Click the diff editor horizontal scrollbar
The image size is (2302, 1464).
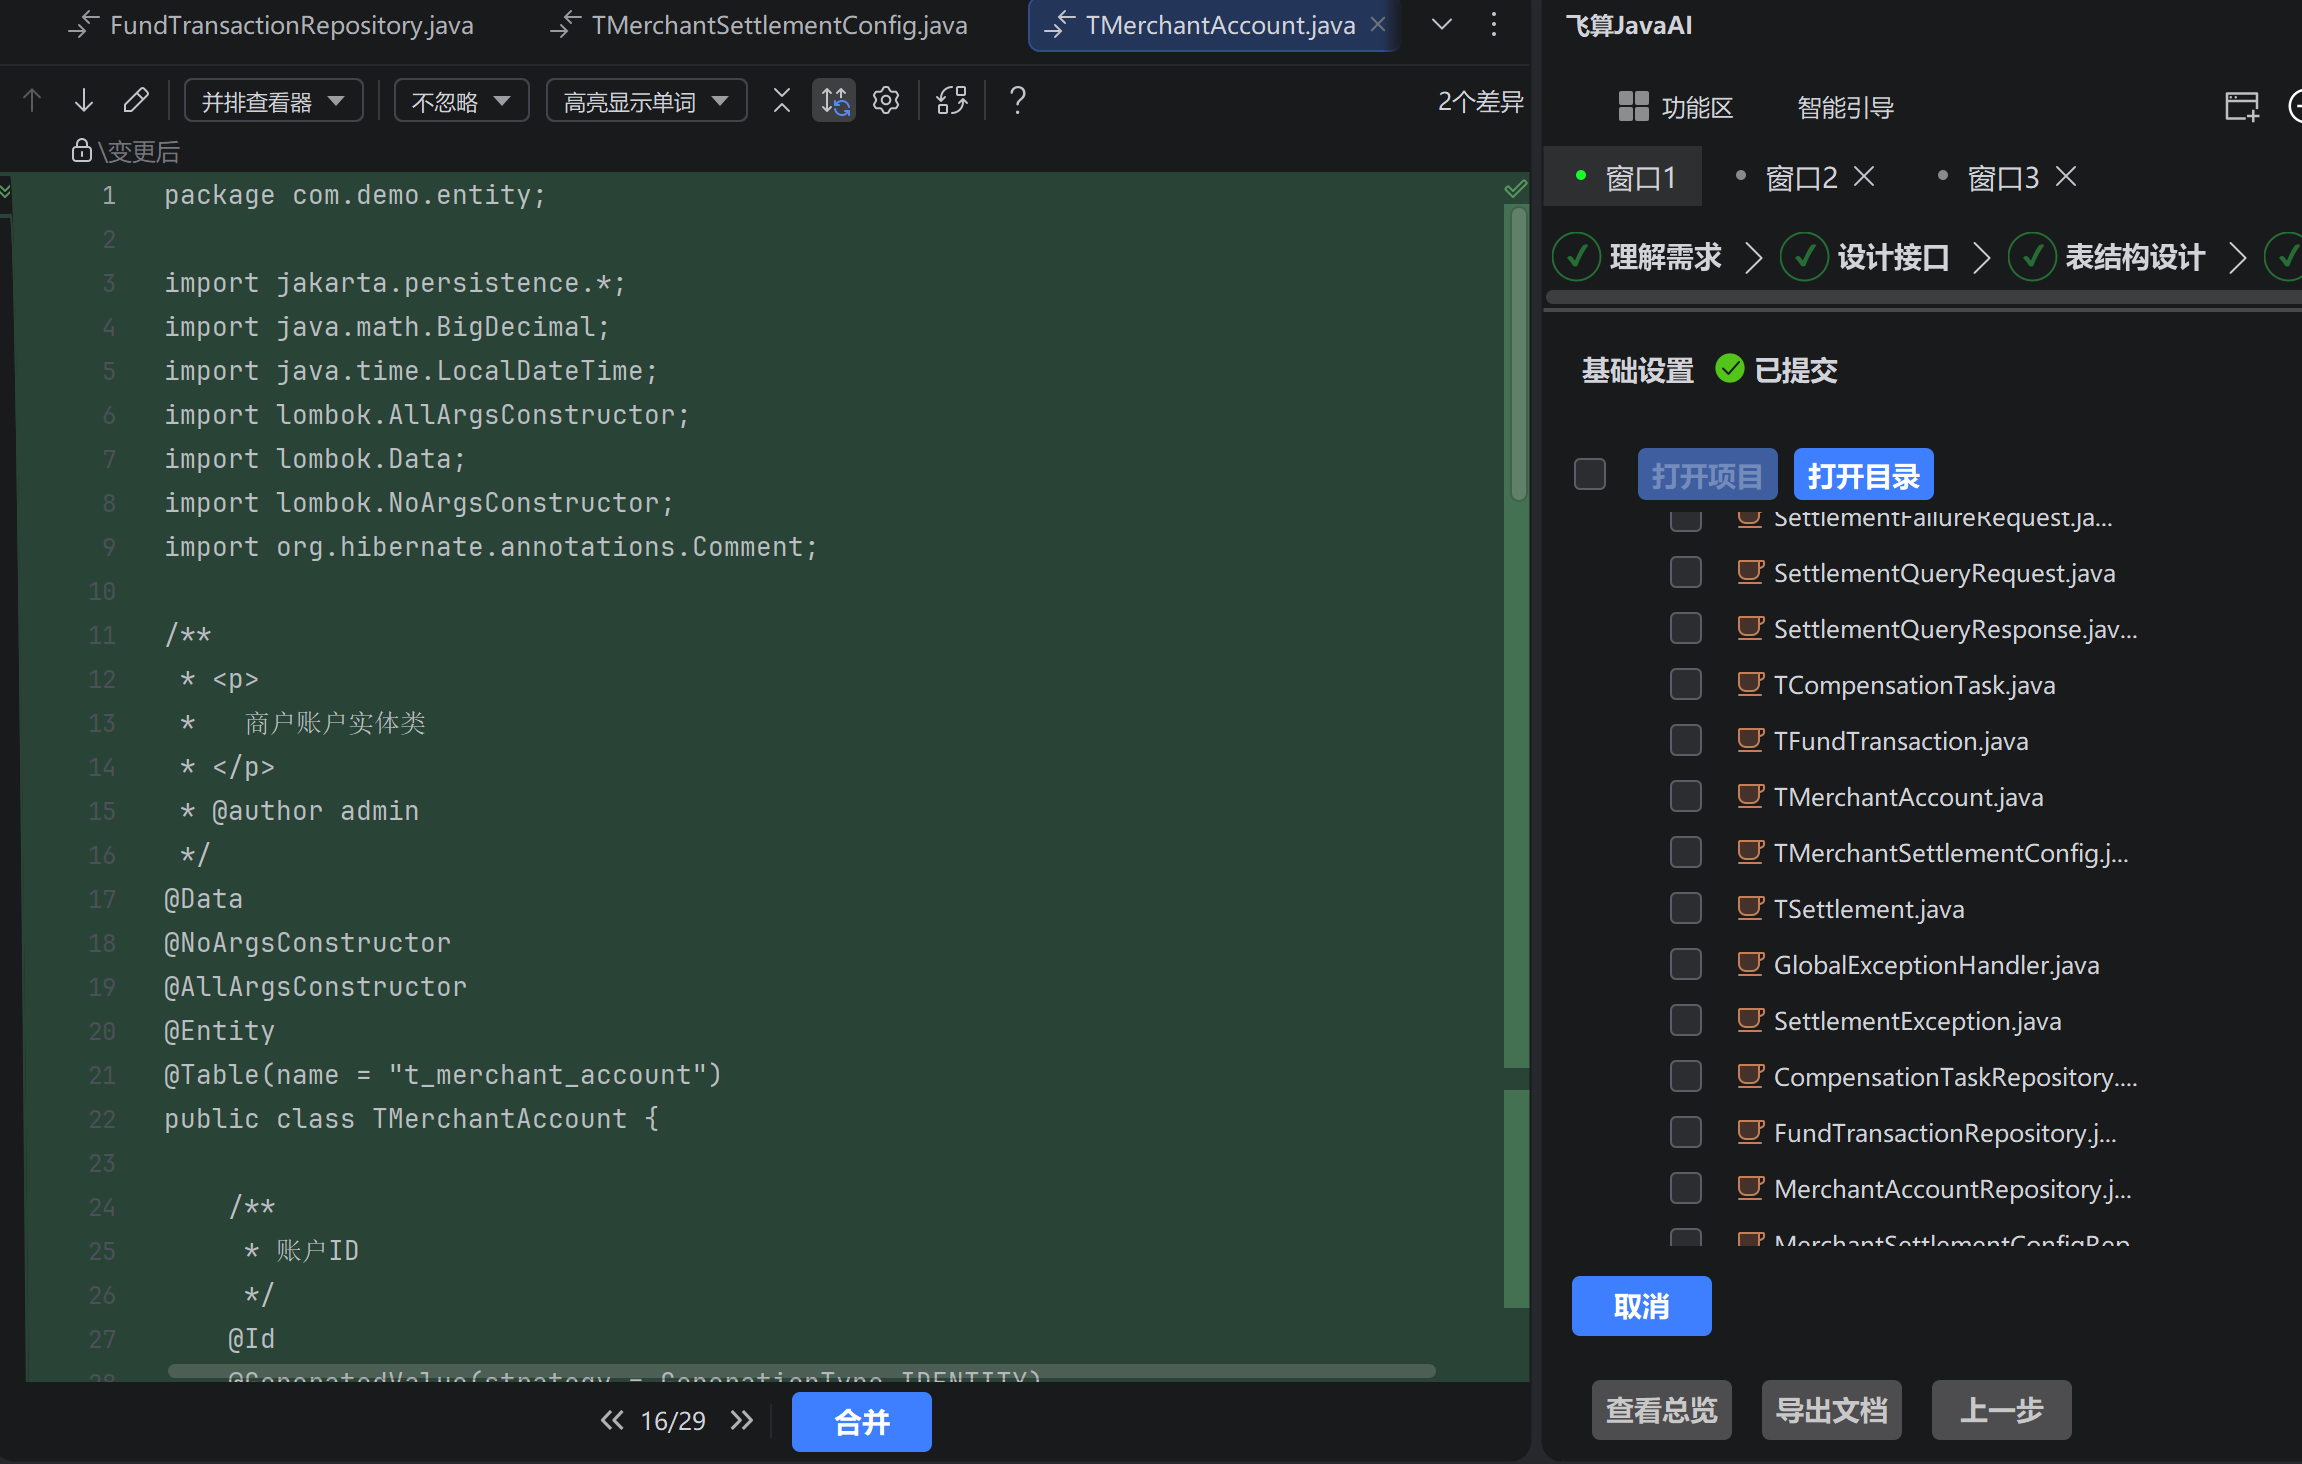click(802, 1370)
